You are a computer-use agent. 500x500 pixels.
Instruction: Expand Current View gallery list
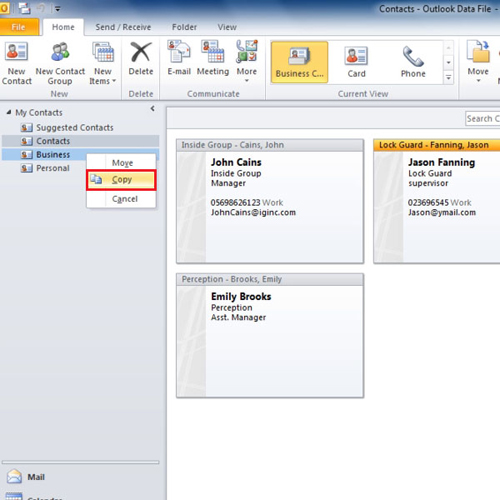coord(448,78)
